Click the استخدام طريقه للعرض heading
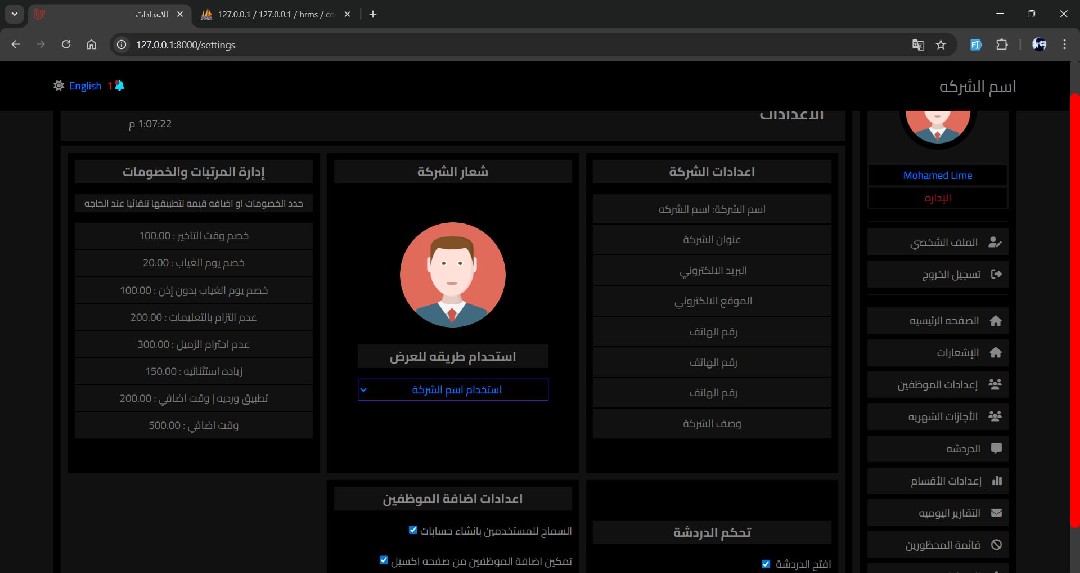 coord(453,357)
